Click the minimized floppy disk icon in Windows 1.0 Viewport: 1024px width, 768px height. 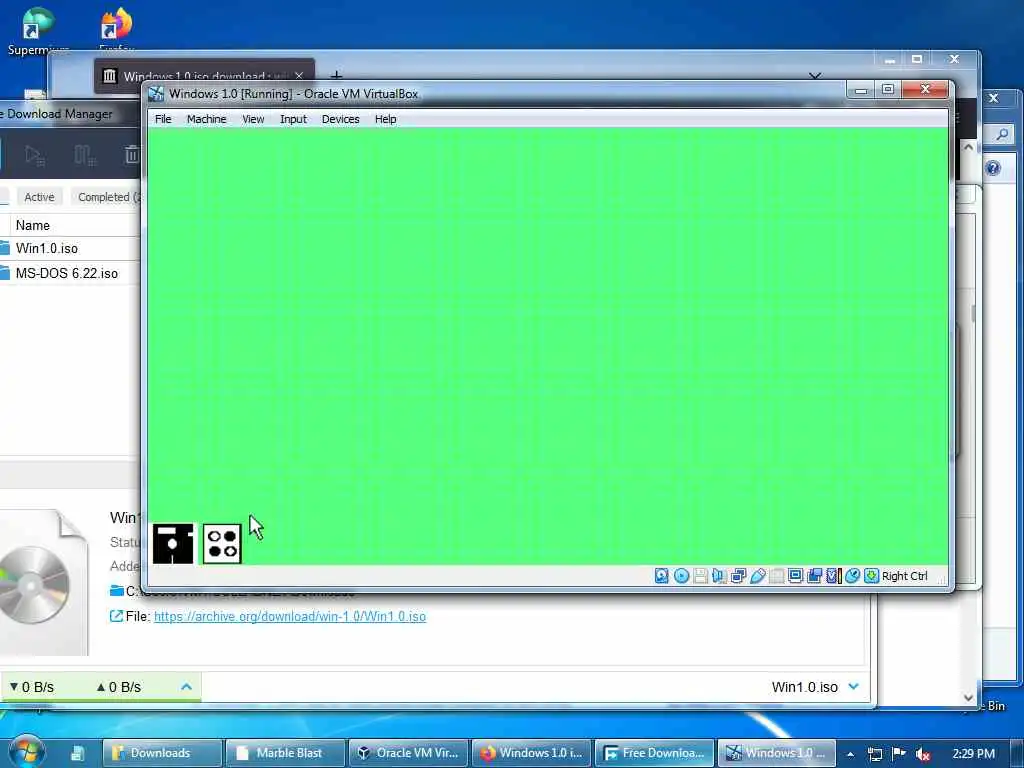173,543
